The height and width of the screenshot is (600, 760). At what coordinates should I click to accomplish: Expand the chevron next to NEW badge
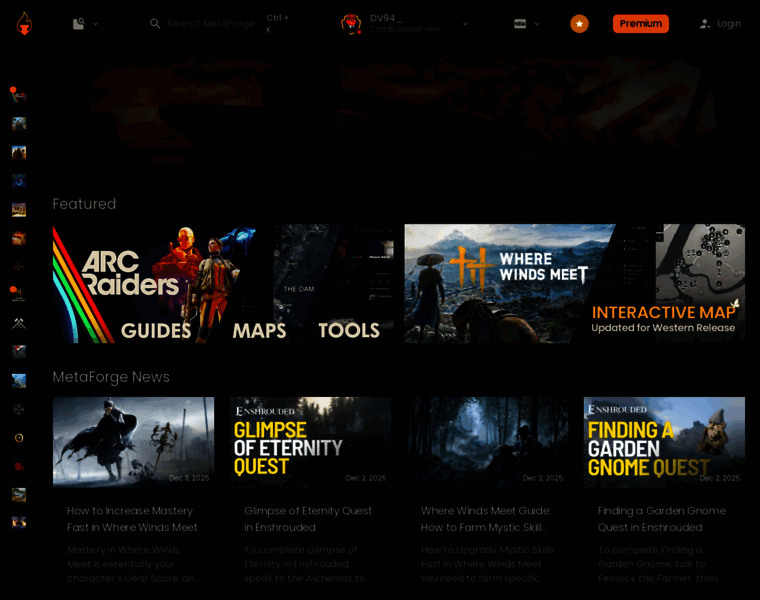point(537,23)
